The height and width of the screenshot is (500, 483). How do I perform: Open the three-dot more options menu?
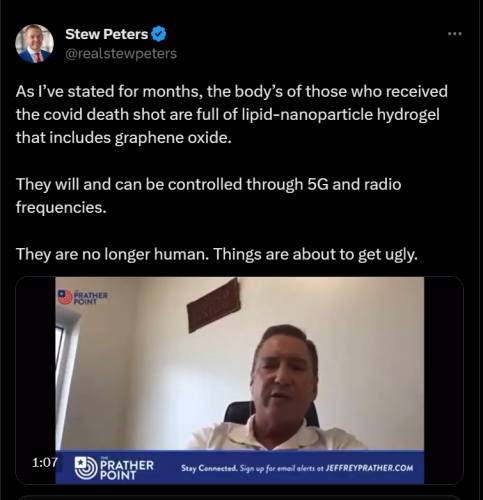[x=455, y=34]
